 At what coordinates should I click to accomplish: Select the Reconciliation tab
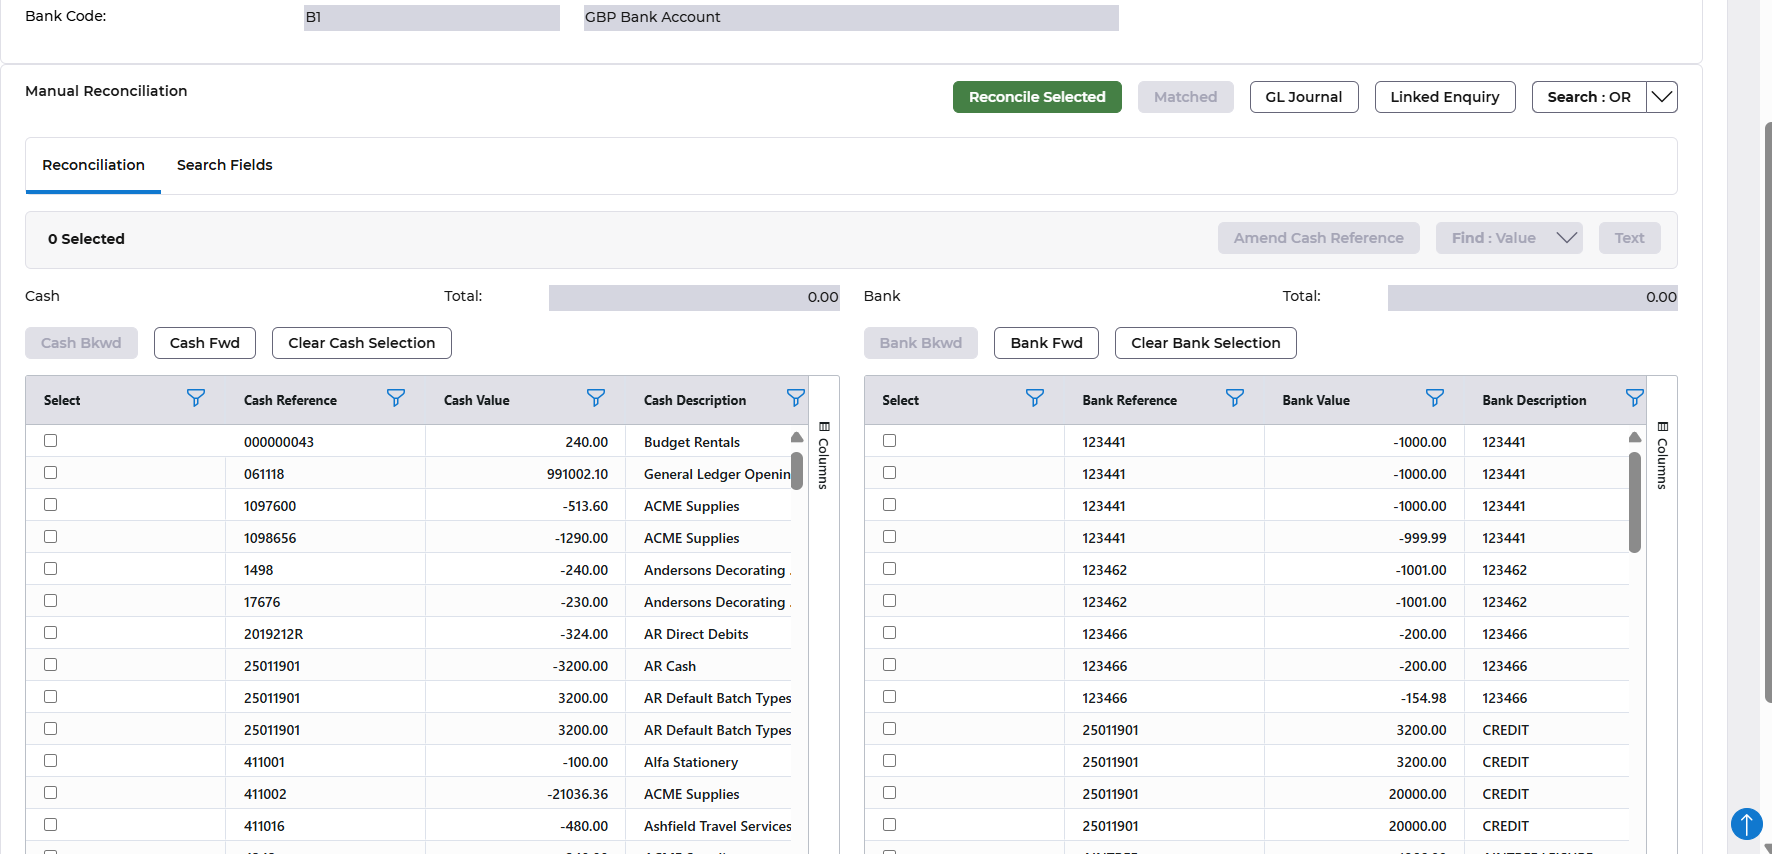click(93, 165)
